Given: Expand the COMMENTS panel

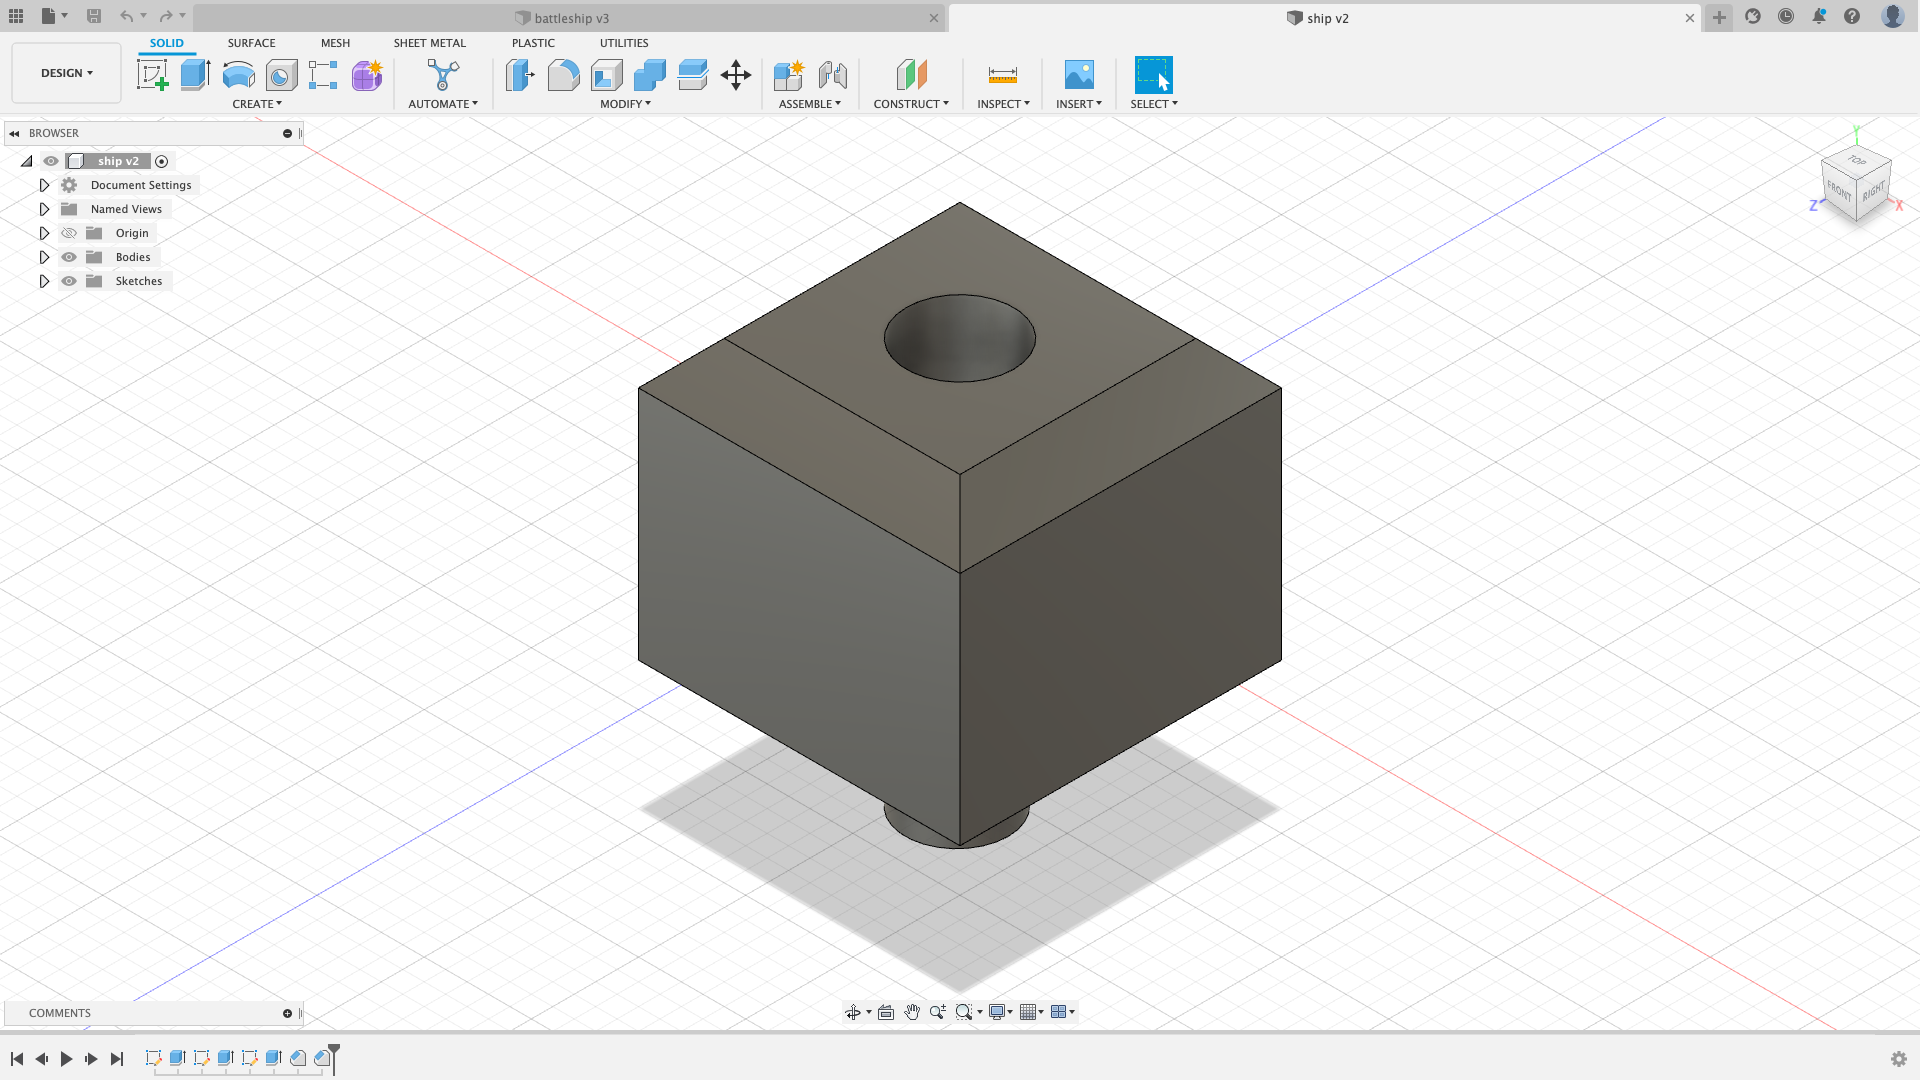Looking at the screenshot, I should (x=288, y=1013).
